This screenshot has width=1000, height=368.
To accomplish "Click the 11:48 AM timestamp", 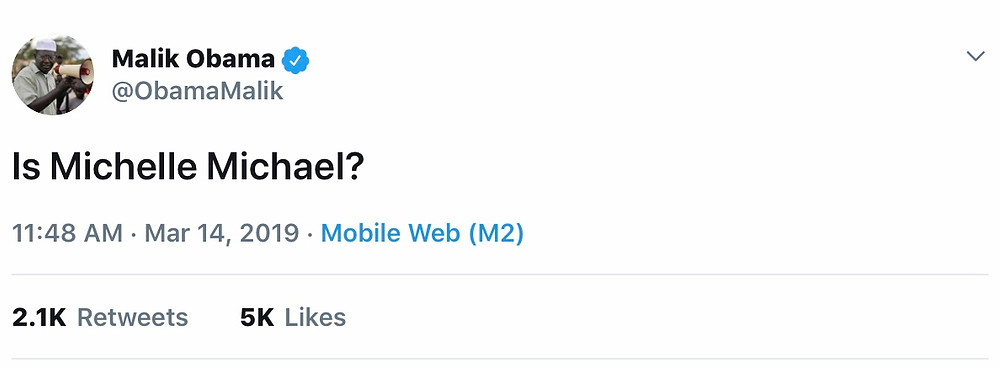I will pos(68,233).
